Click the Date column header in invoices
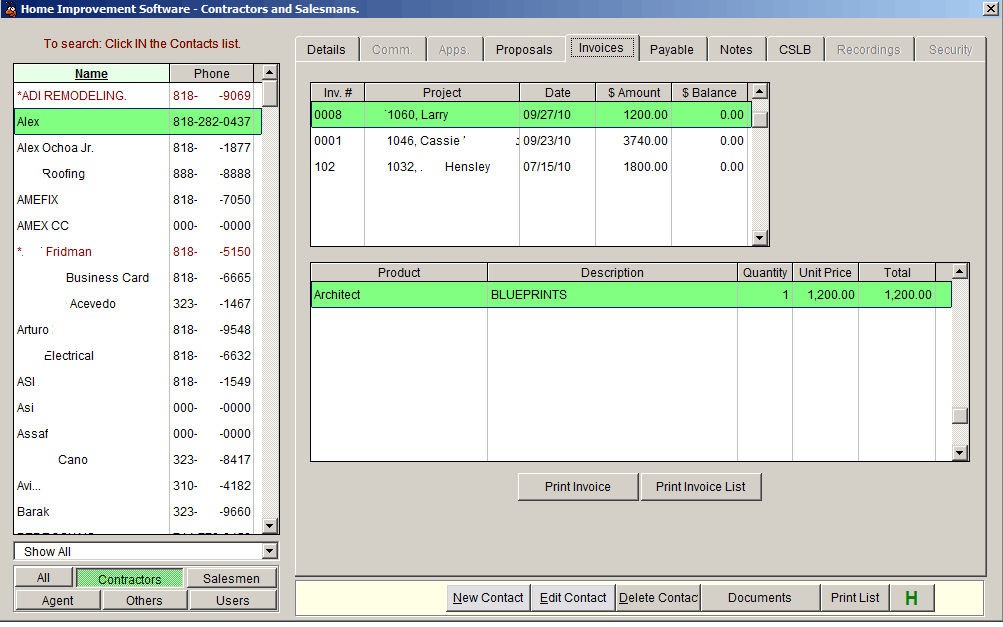 pyautogui.click(x=558, y=93)
